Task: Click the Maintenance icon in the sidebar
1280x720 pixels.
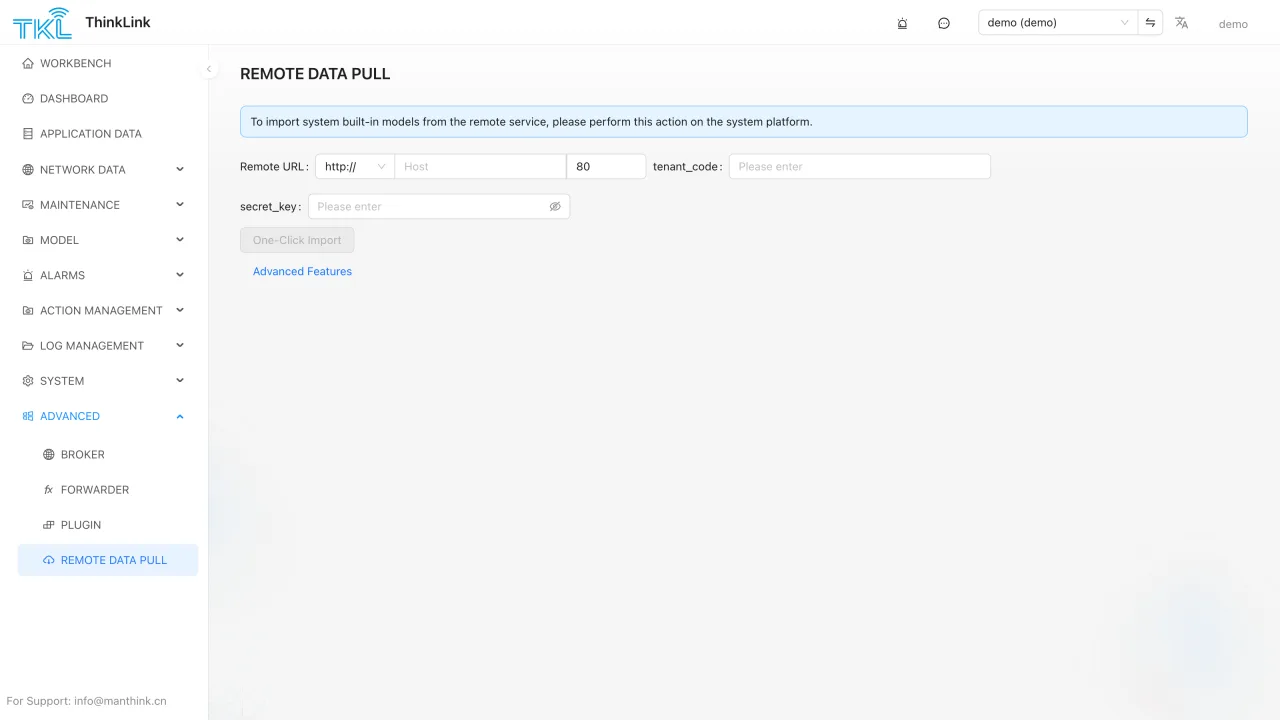Action: point(28,205)
